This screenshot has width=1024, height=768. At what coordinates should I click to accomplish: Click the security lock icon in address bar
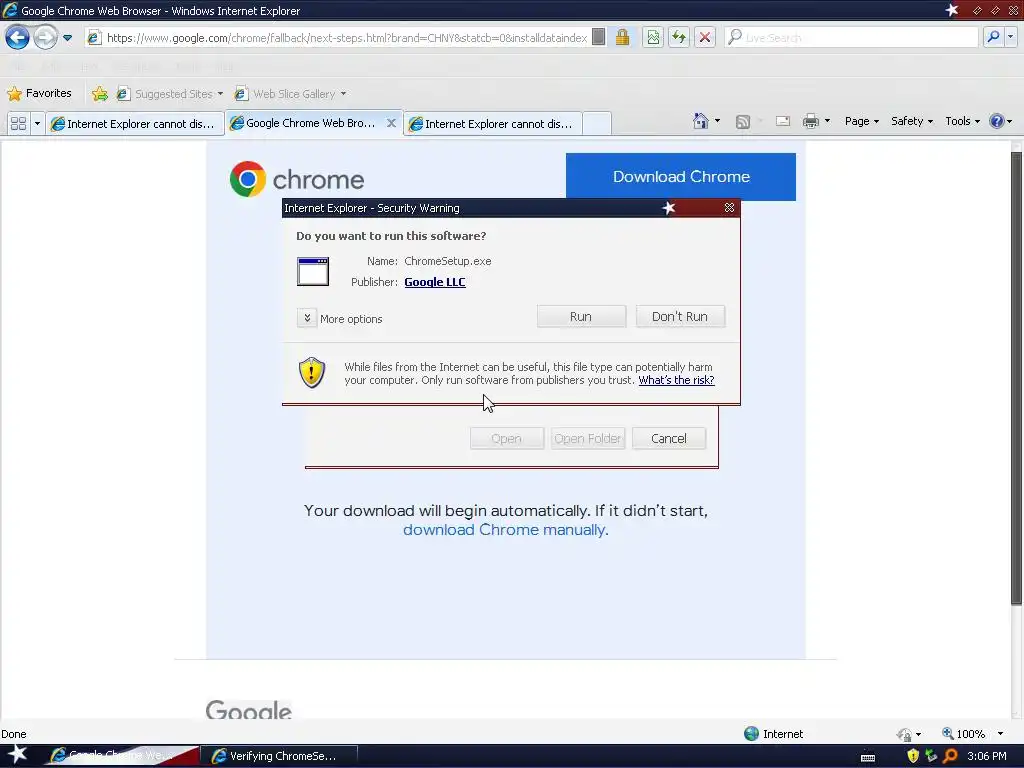point(622,37)
